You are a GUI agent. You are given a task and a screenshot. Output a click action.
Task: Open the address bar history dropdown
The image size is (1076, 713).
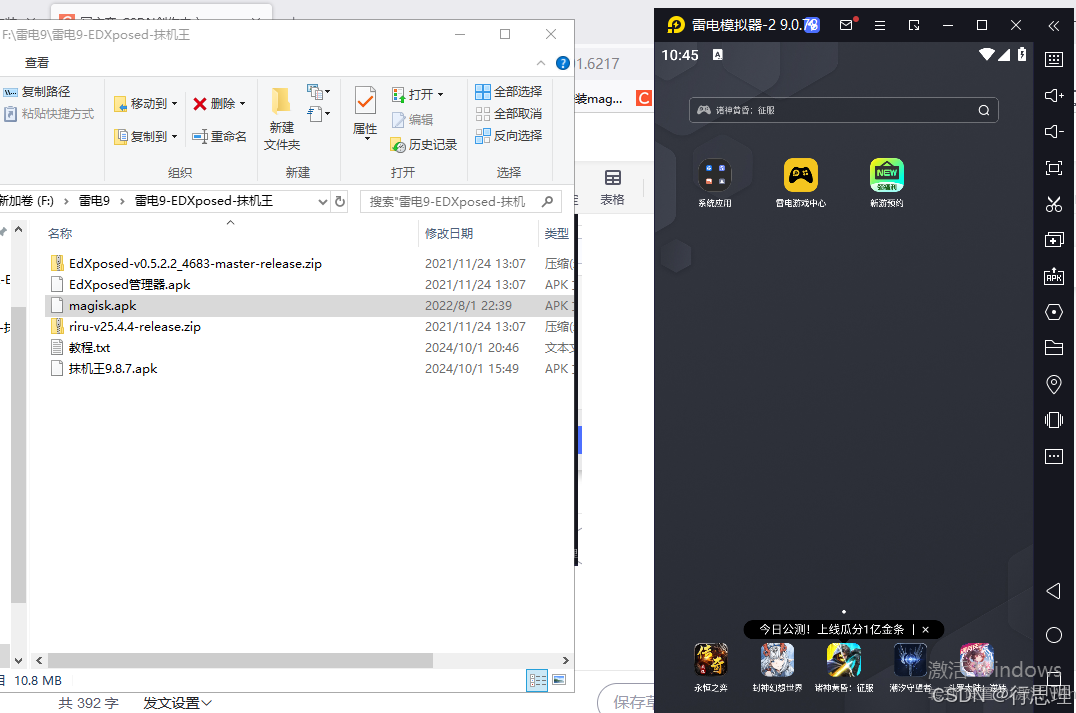(x=323, y=202)
